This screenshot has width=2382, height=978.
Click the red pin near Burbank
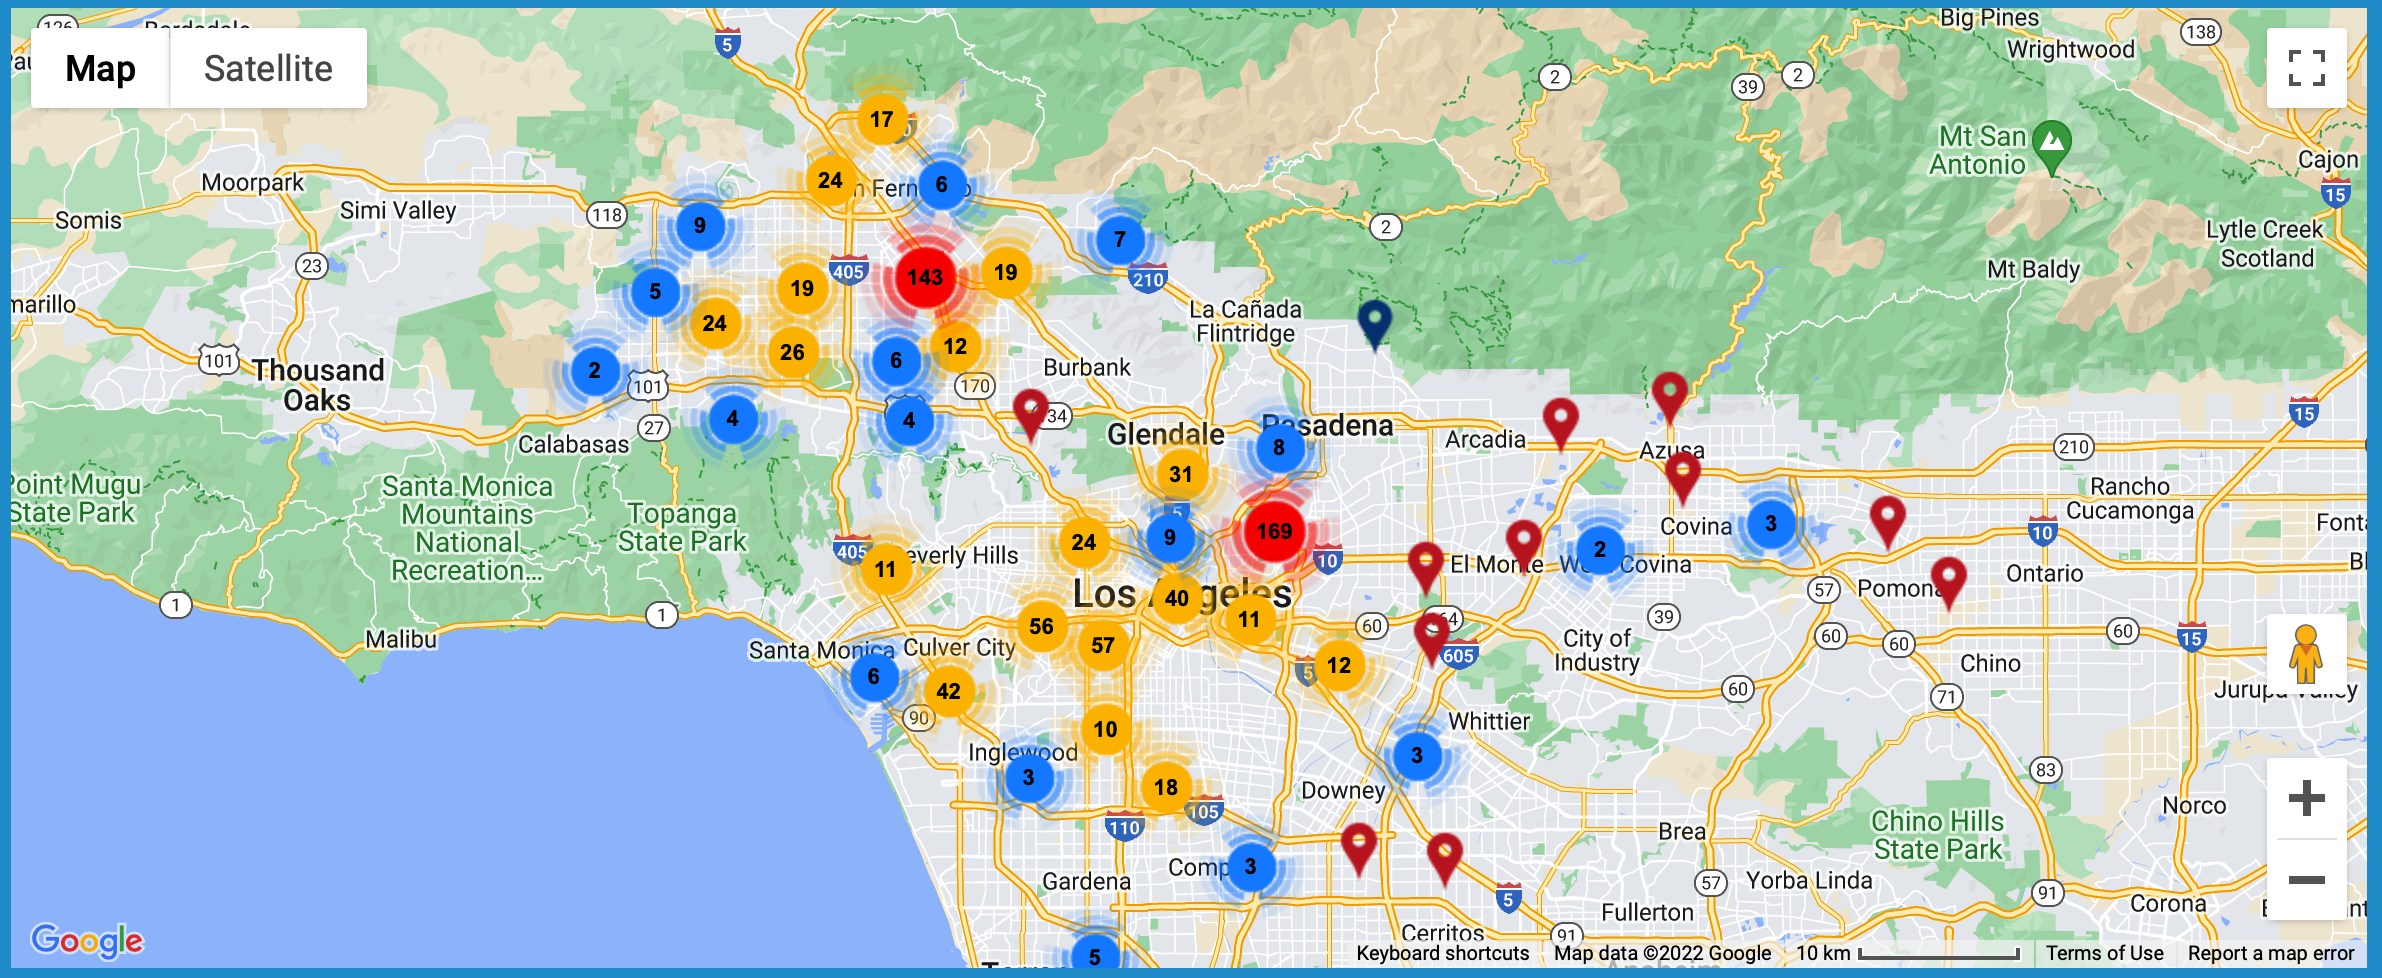(x=1030, y=410)
